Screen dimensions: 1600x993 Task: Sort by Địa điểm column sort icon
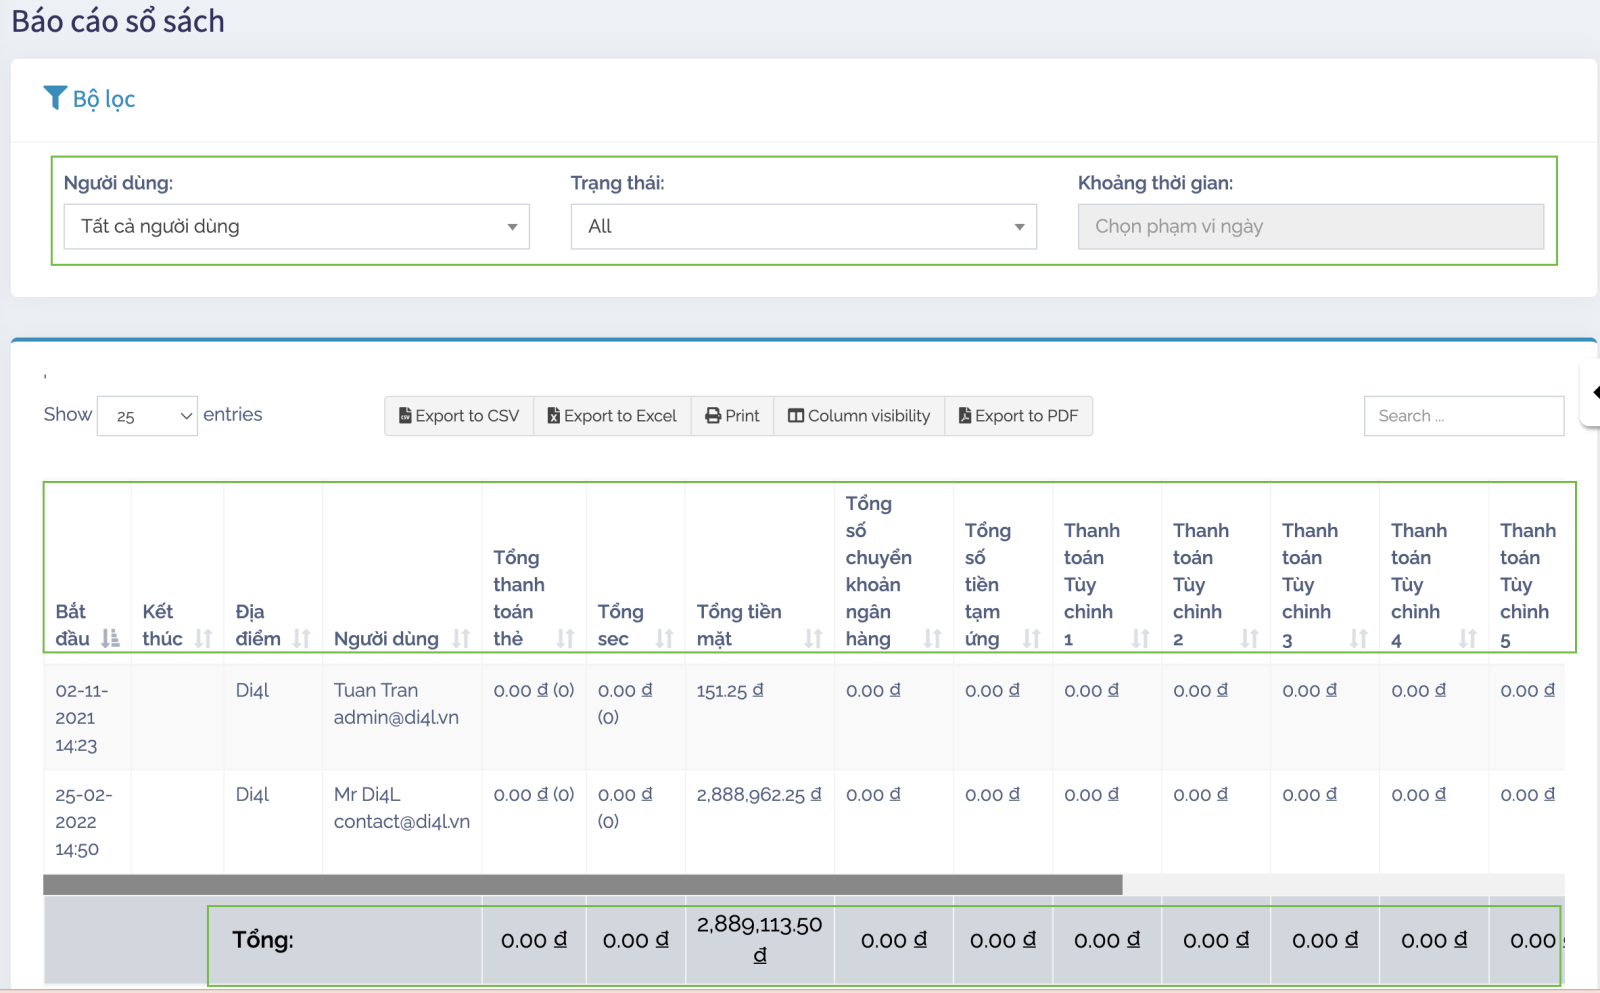(301, 638)
